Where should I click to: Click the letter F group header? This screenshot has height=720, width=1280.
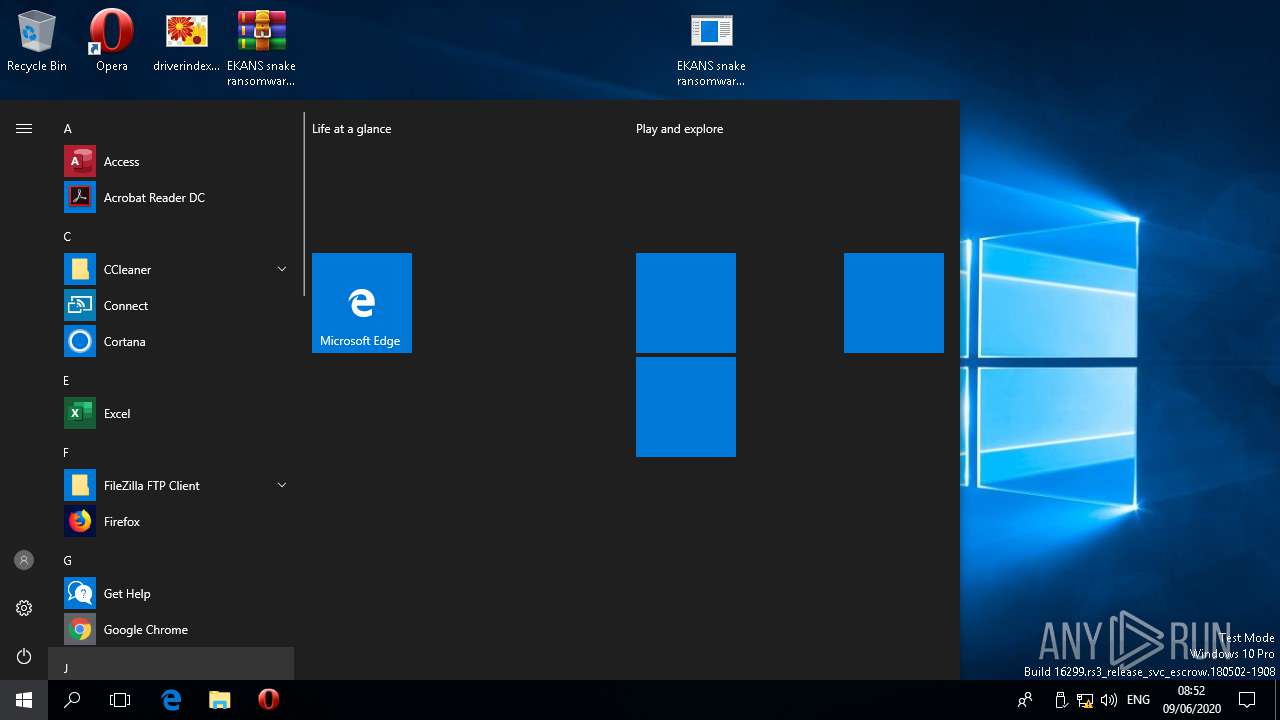(68, 453)
